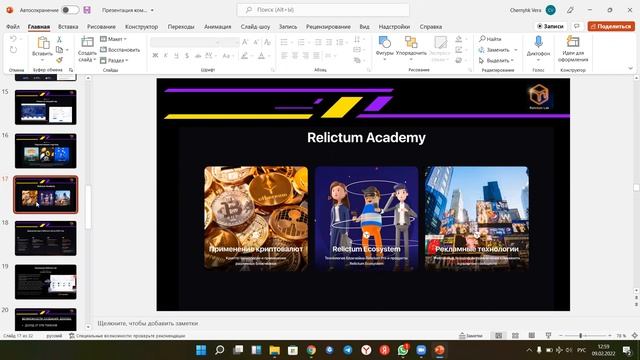The height and width of the screenshot is (360, 640).
Task: Collapse the ribbon with the chevron
Action: (x=630, y=69)
